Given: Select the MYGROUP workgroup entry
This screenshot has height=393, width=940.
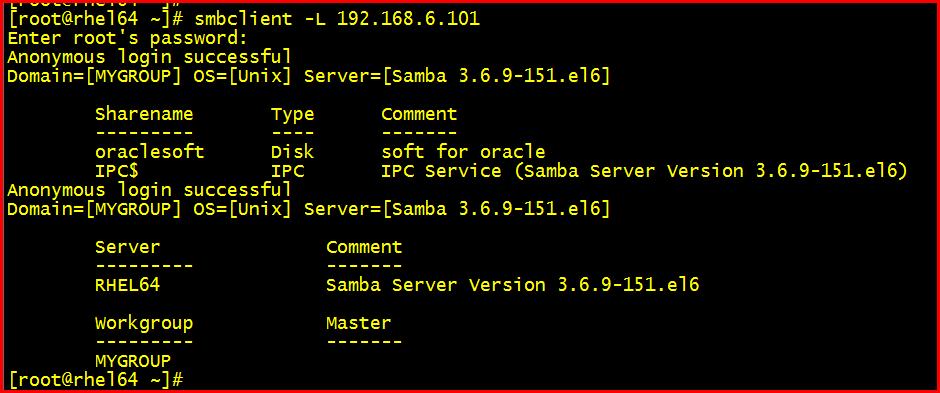Looking at the screenshot, I should point(133,361).
